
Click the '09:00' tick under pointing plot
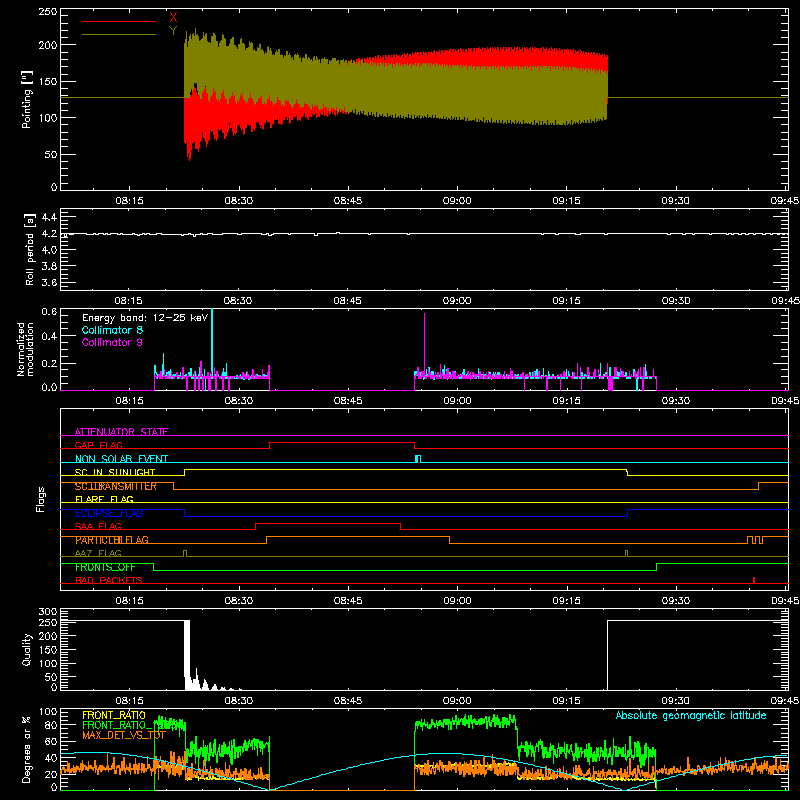coord(457,201)
